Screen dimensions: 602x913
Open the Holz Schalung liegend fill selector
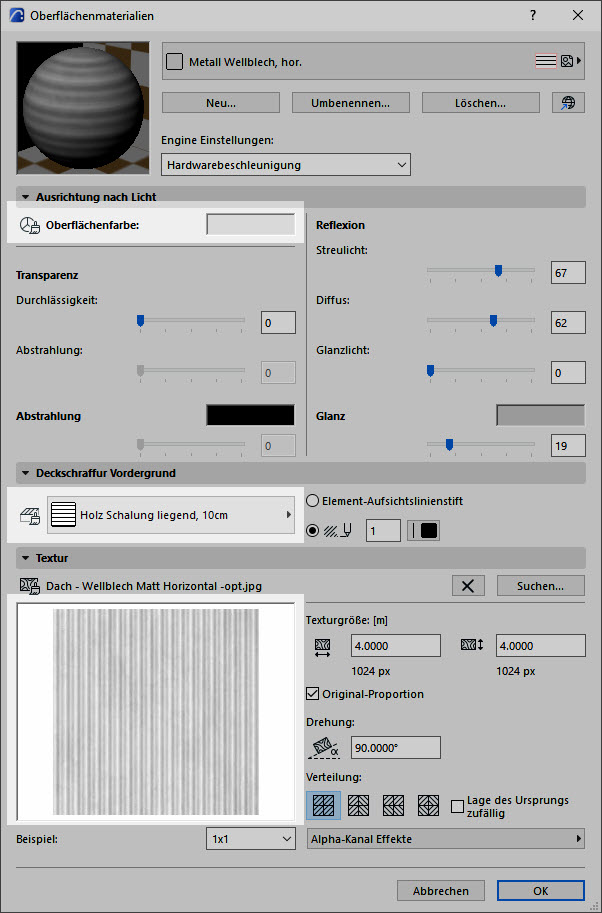(x=171, y=515)
